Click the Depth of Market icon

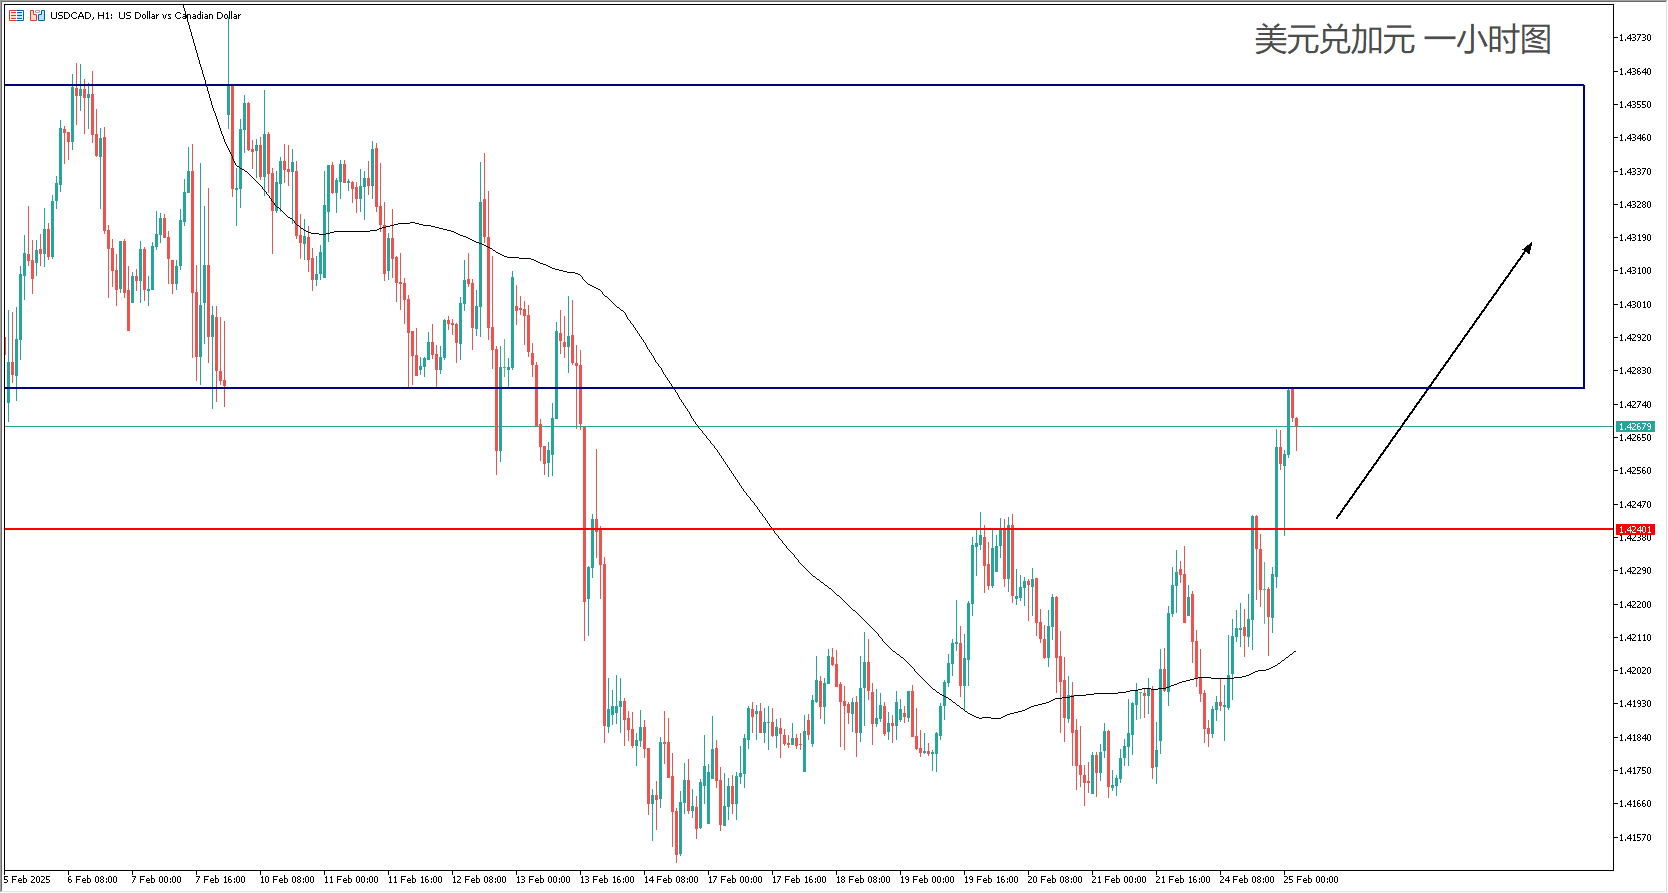click(16, 16)
